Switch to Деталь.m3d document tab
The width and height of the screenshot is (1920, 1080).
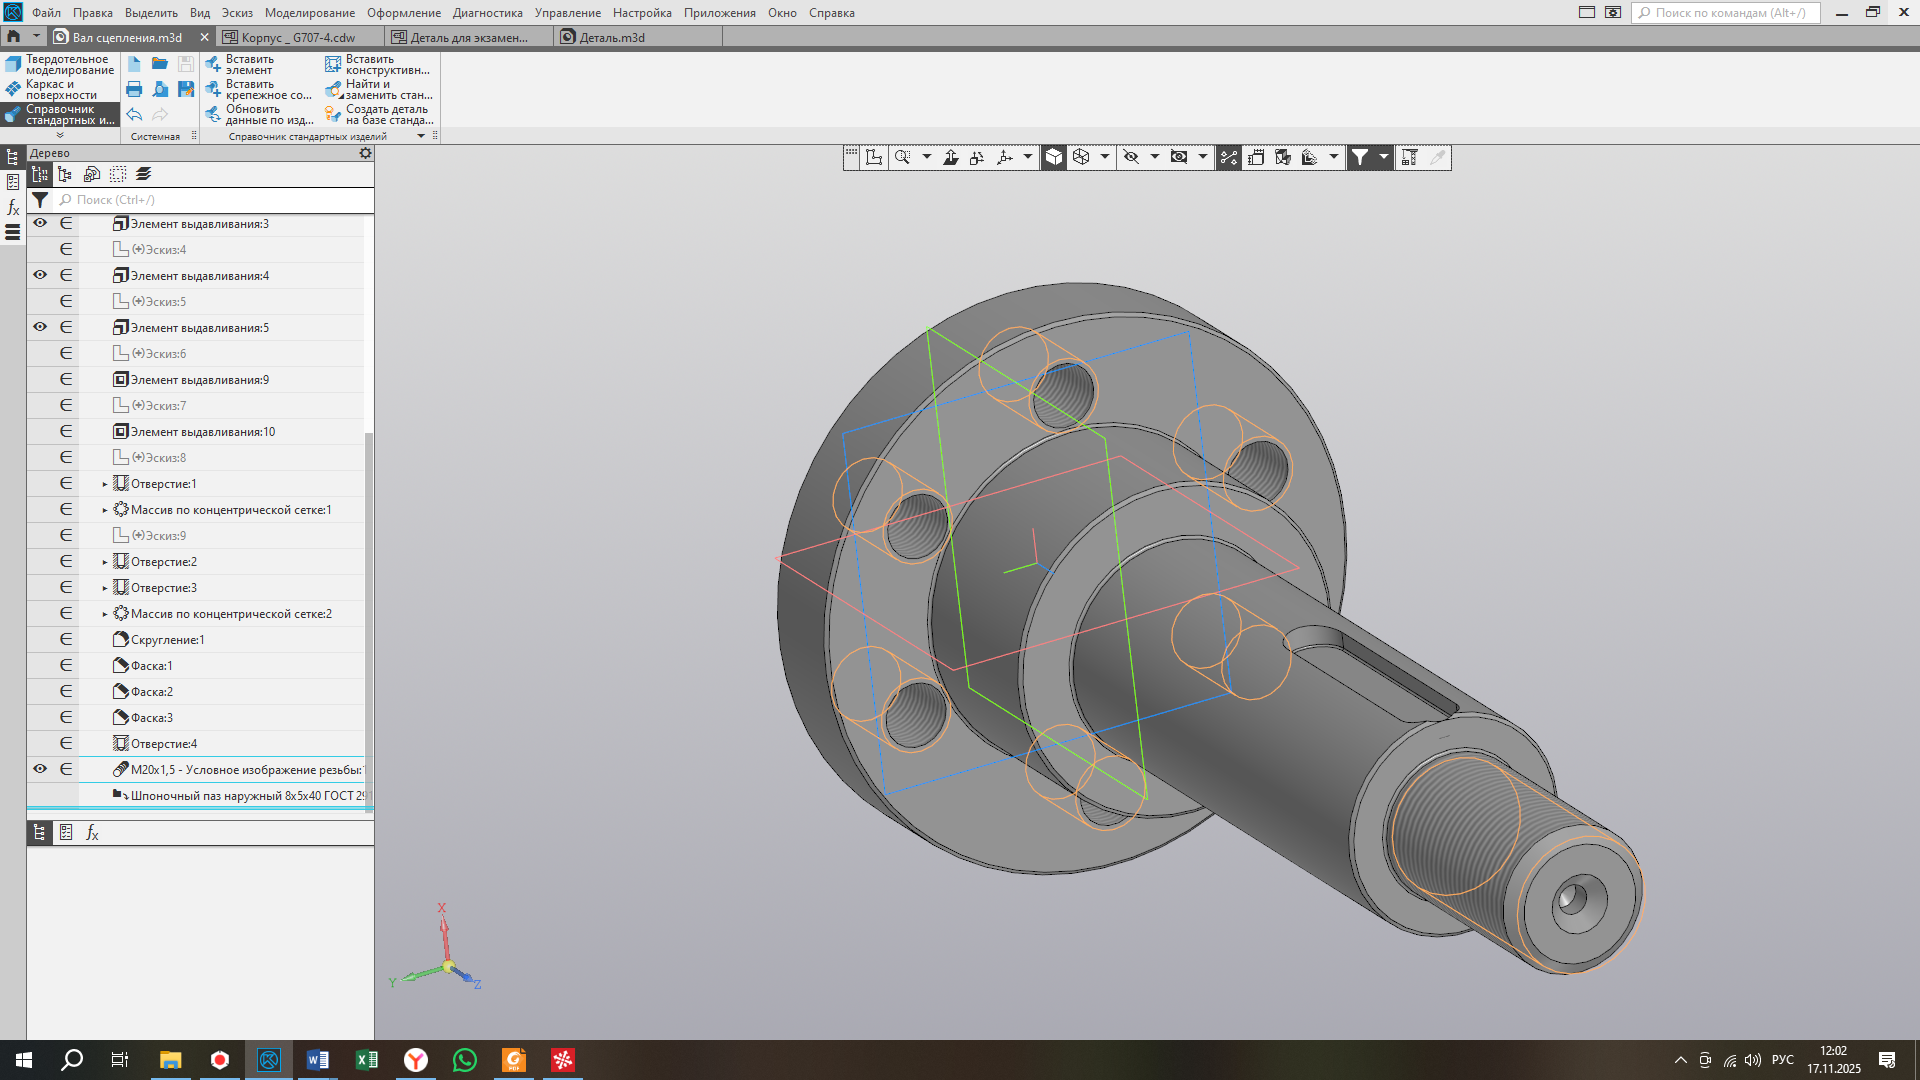(x=612, y=37)
